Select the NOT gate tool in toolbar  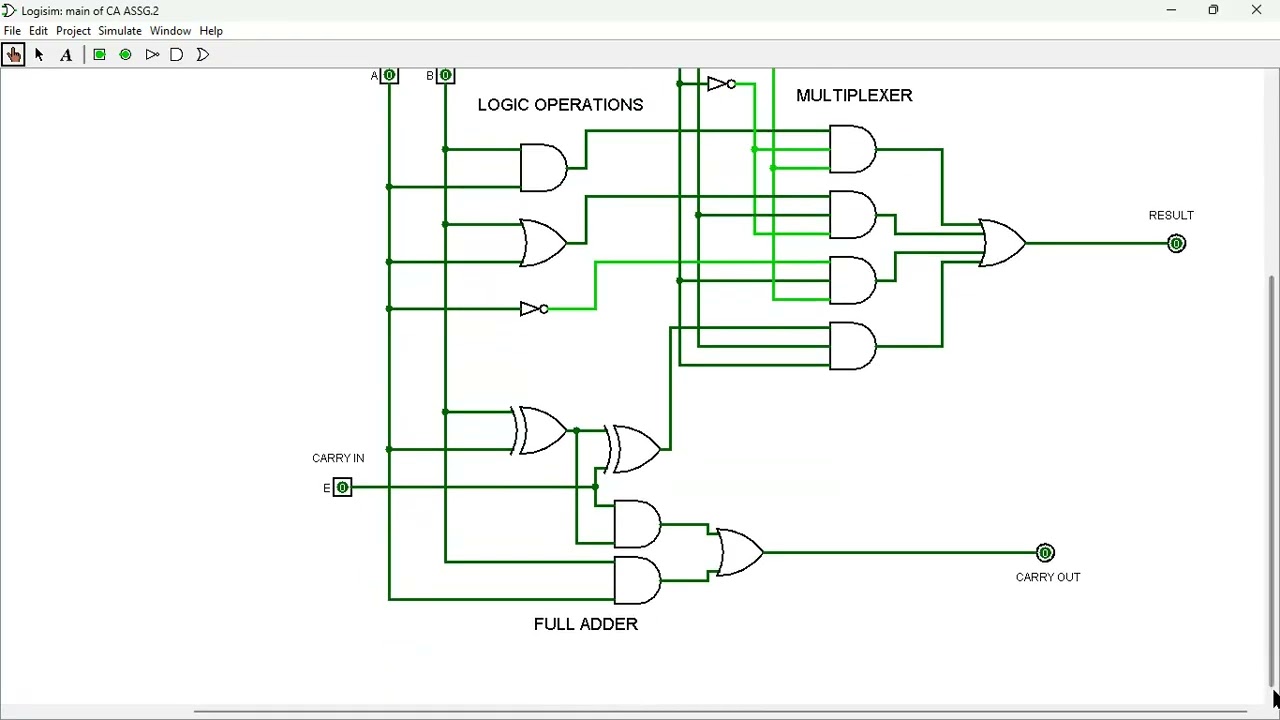click(152, 55)
